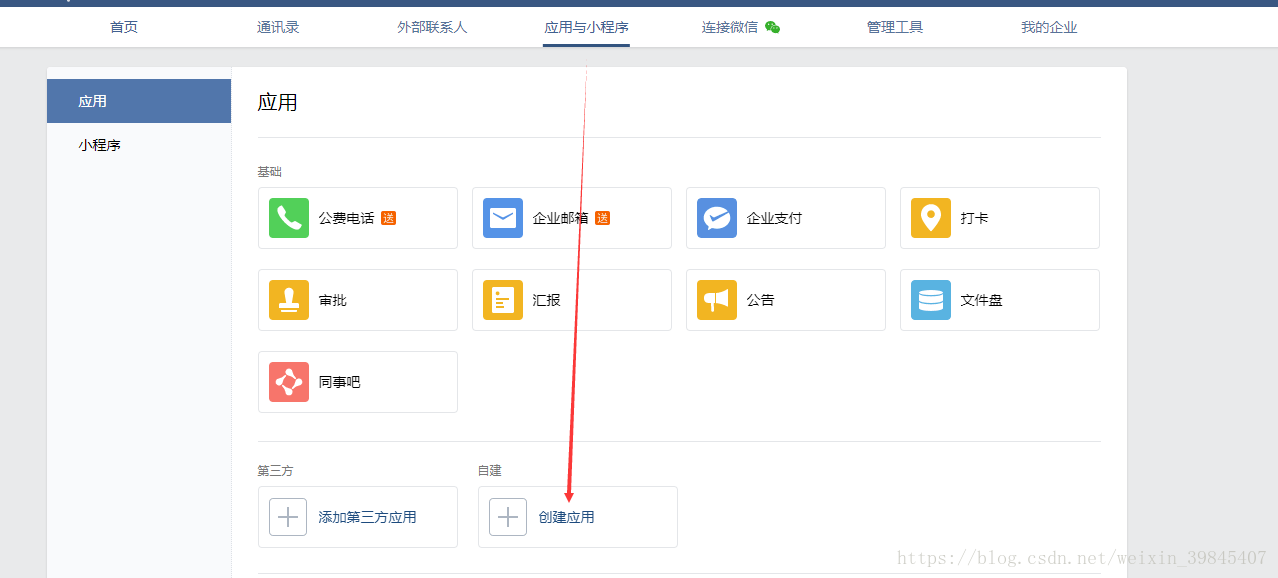Click the 企业支付 label
Viewport: 1278px width, 578px height.
774,218
